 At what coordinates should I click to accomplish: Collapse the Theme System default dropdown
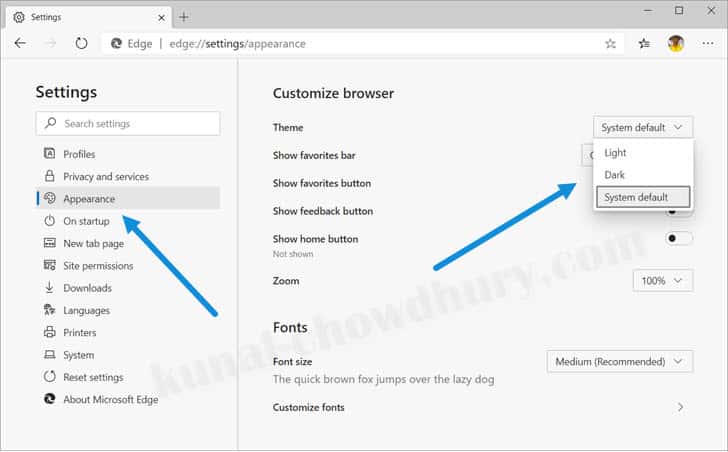point(643,127)
